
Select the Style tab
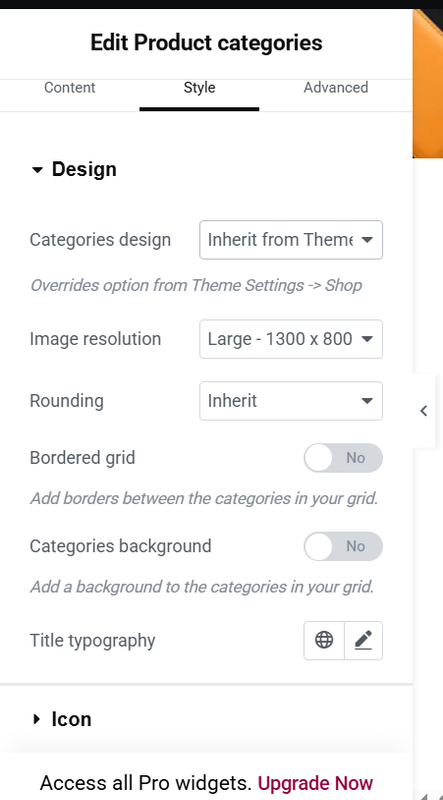(199, 88)
